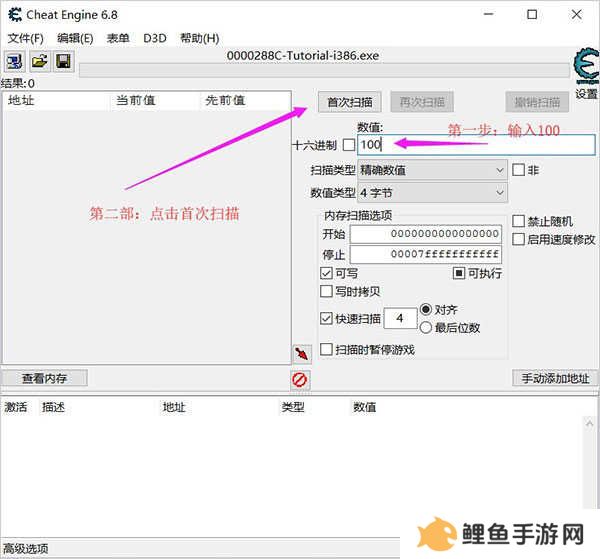Click the 手动添加地址 button

(555, 378)
